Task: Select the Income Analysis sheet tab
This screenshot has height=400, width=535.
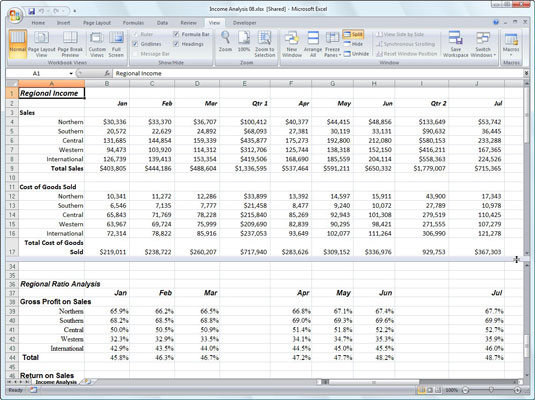Action: click(x=56, y=382)
